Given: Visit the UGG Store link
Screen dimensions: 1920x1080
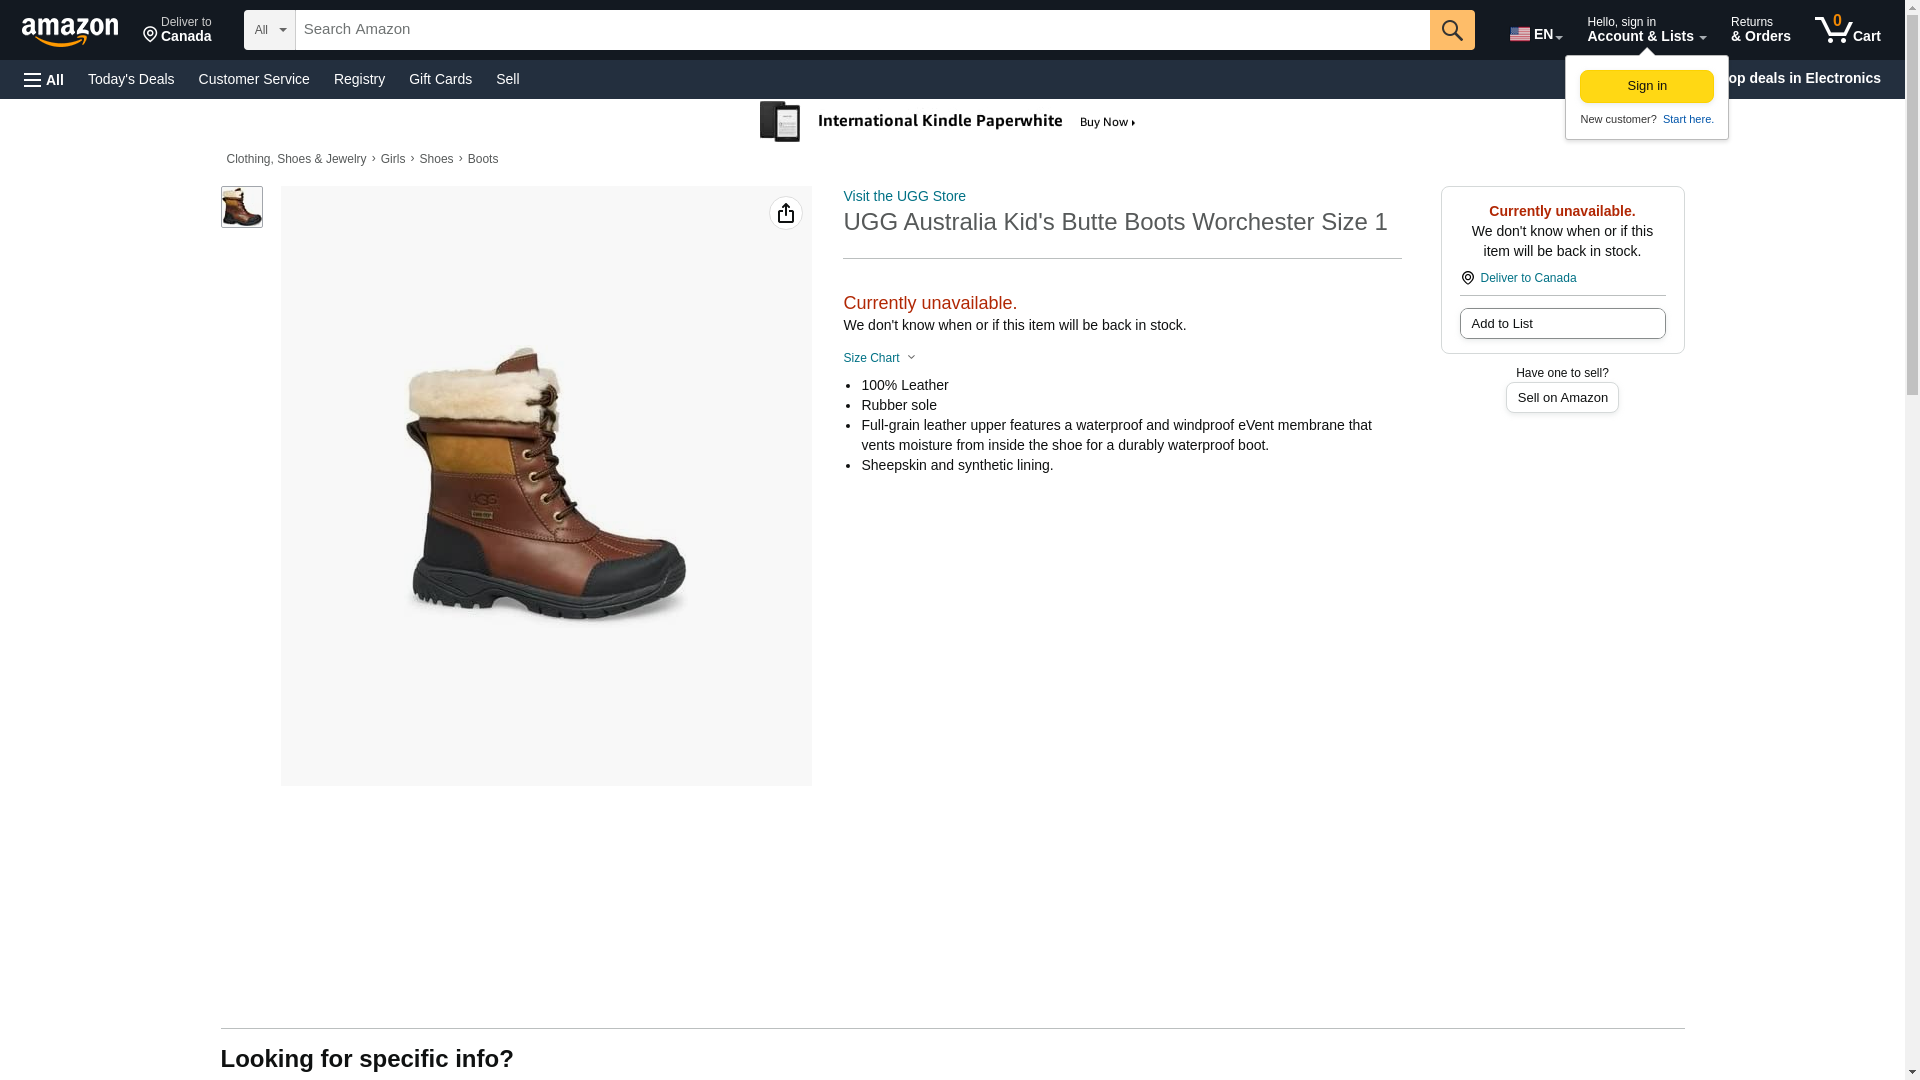Looking at the screenshot, I should [x=904, y=196].
